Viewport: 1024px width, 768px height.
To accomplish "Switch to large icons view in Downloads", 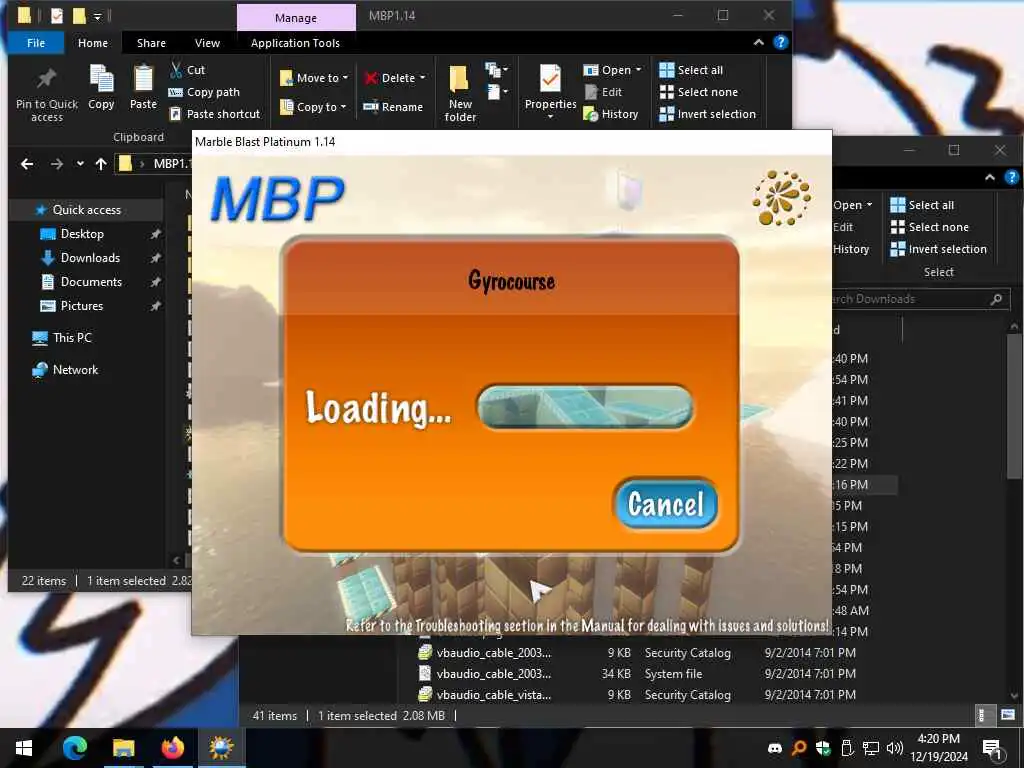I will click(x=1008, y=715).
